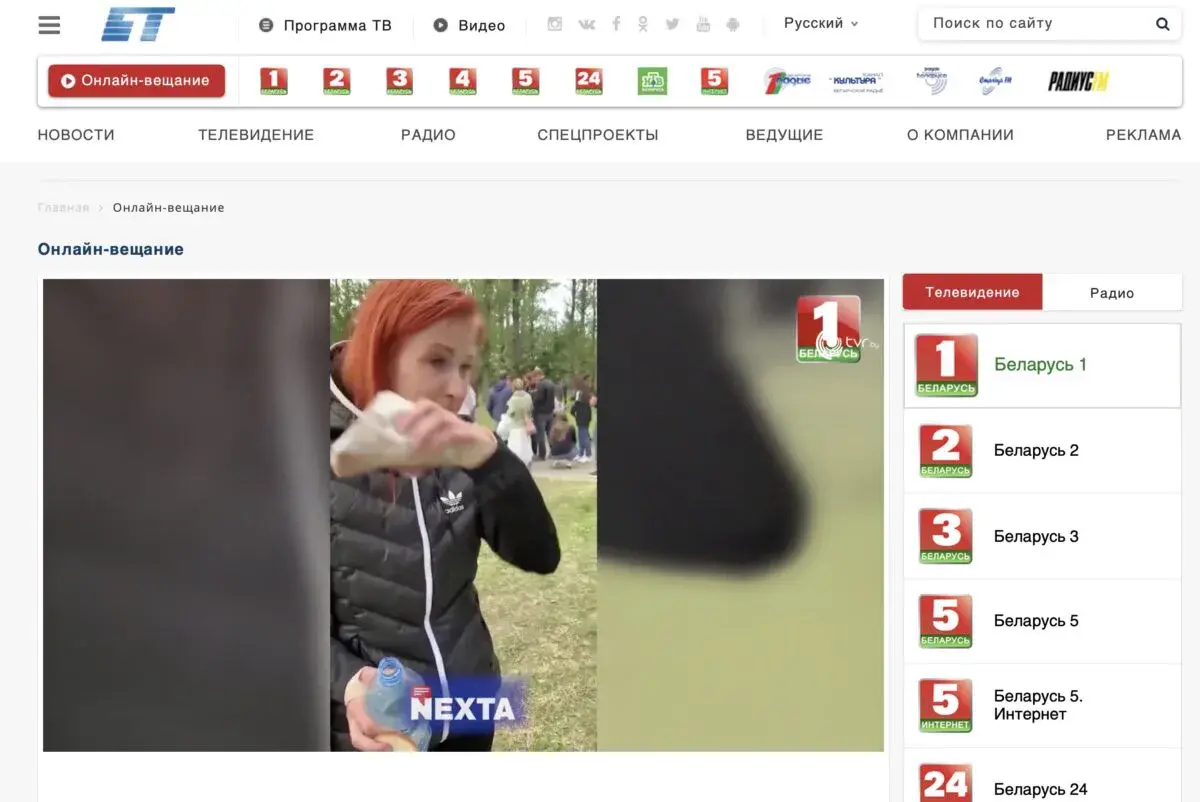Viewport: 1200px width, 802px height.
Task: Expand the Русский language dropdown
Action: pyautogui.click(x=820, y=24)
